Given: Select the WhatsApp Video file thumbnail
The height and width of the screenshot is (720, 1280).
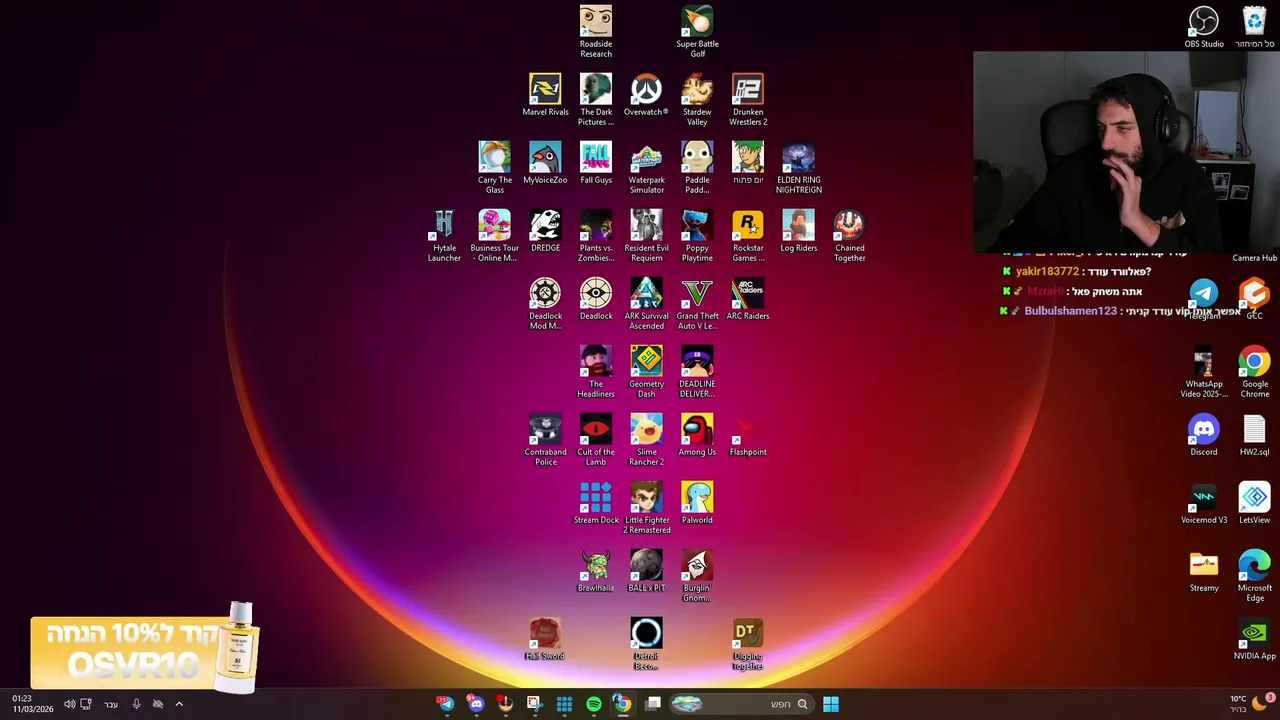Looking at the screenshot, I should (1204, 371).
